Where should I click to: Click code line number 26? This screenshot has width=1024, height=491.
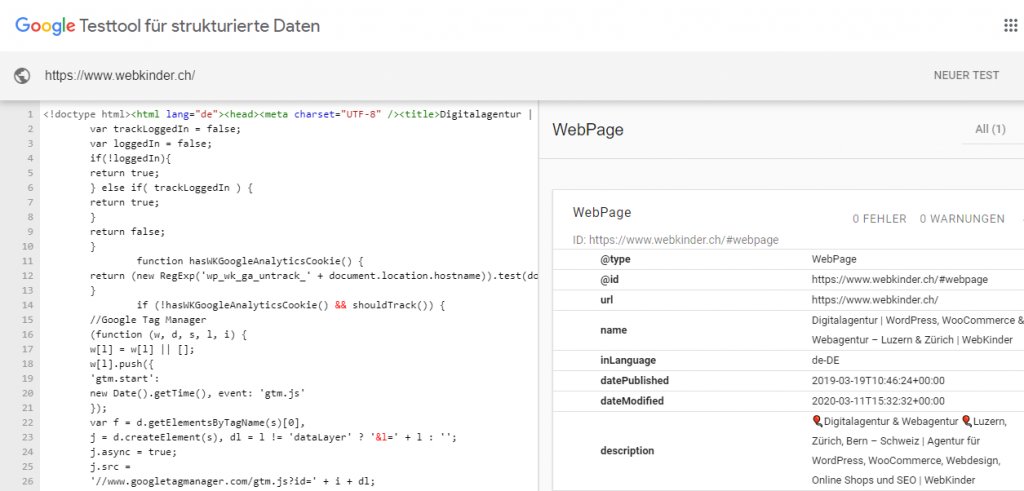pyautogui.click(x=27, y=482)
